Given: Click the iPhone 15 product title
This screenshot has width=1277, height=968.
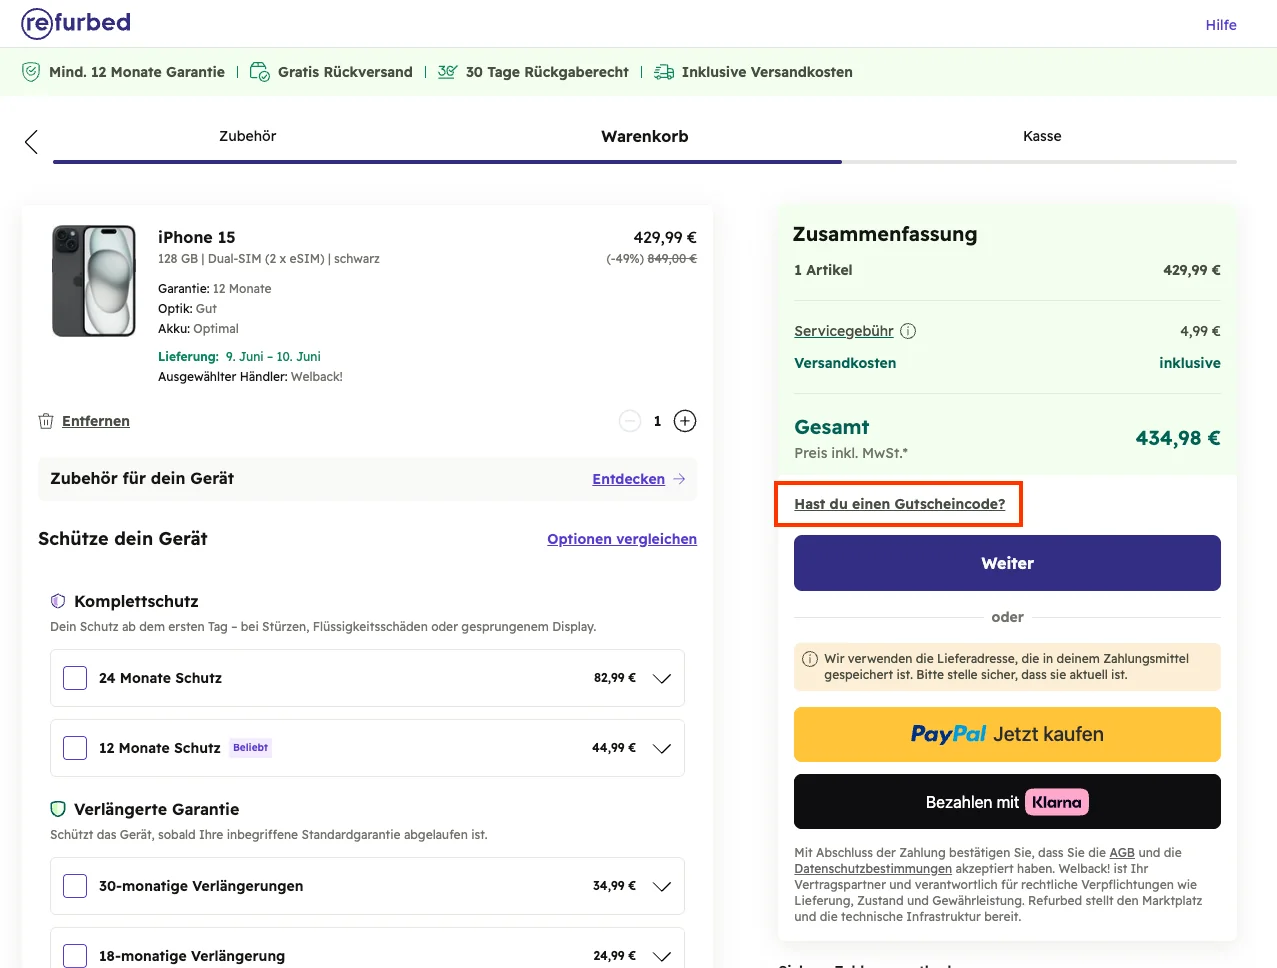Looking at the screenshot, I should tap(197, 237).
